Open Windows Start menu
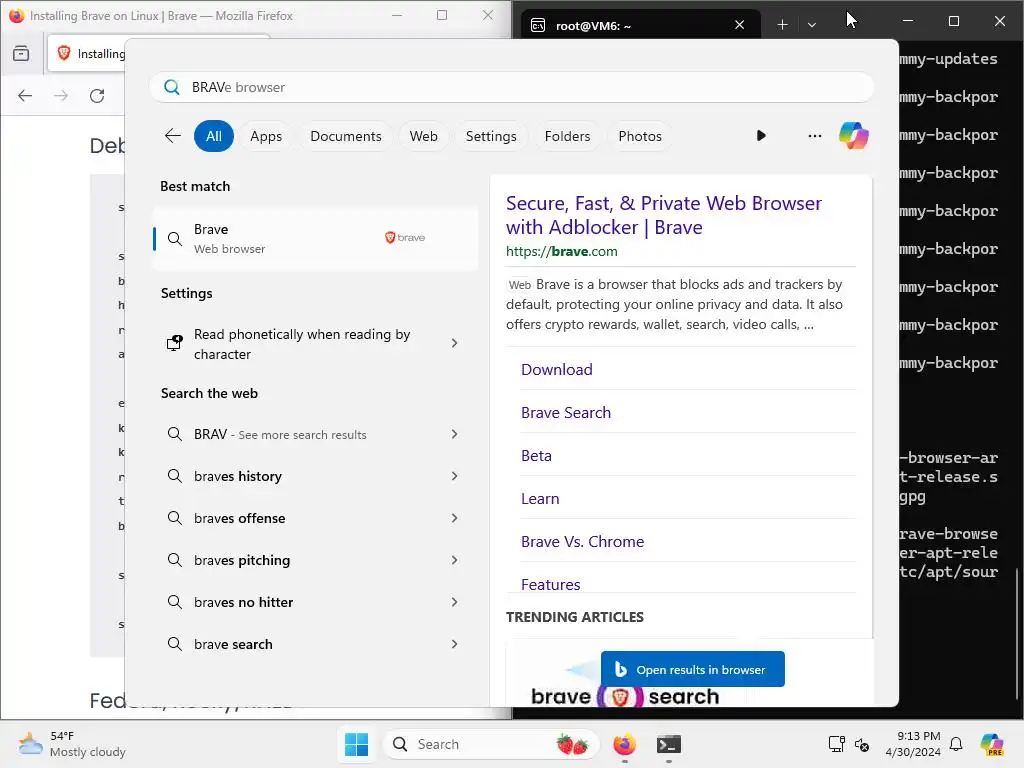 [357, 744]
